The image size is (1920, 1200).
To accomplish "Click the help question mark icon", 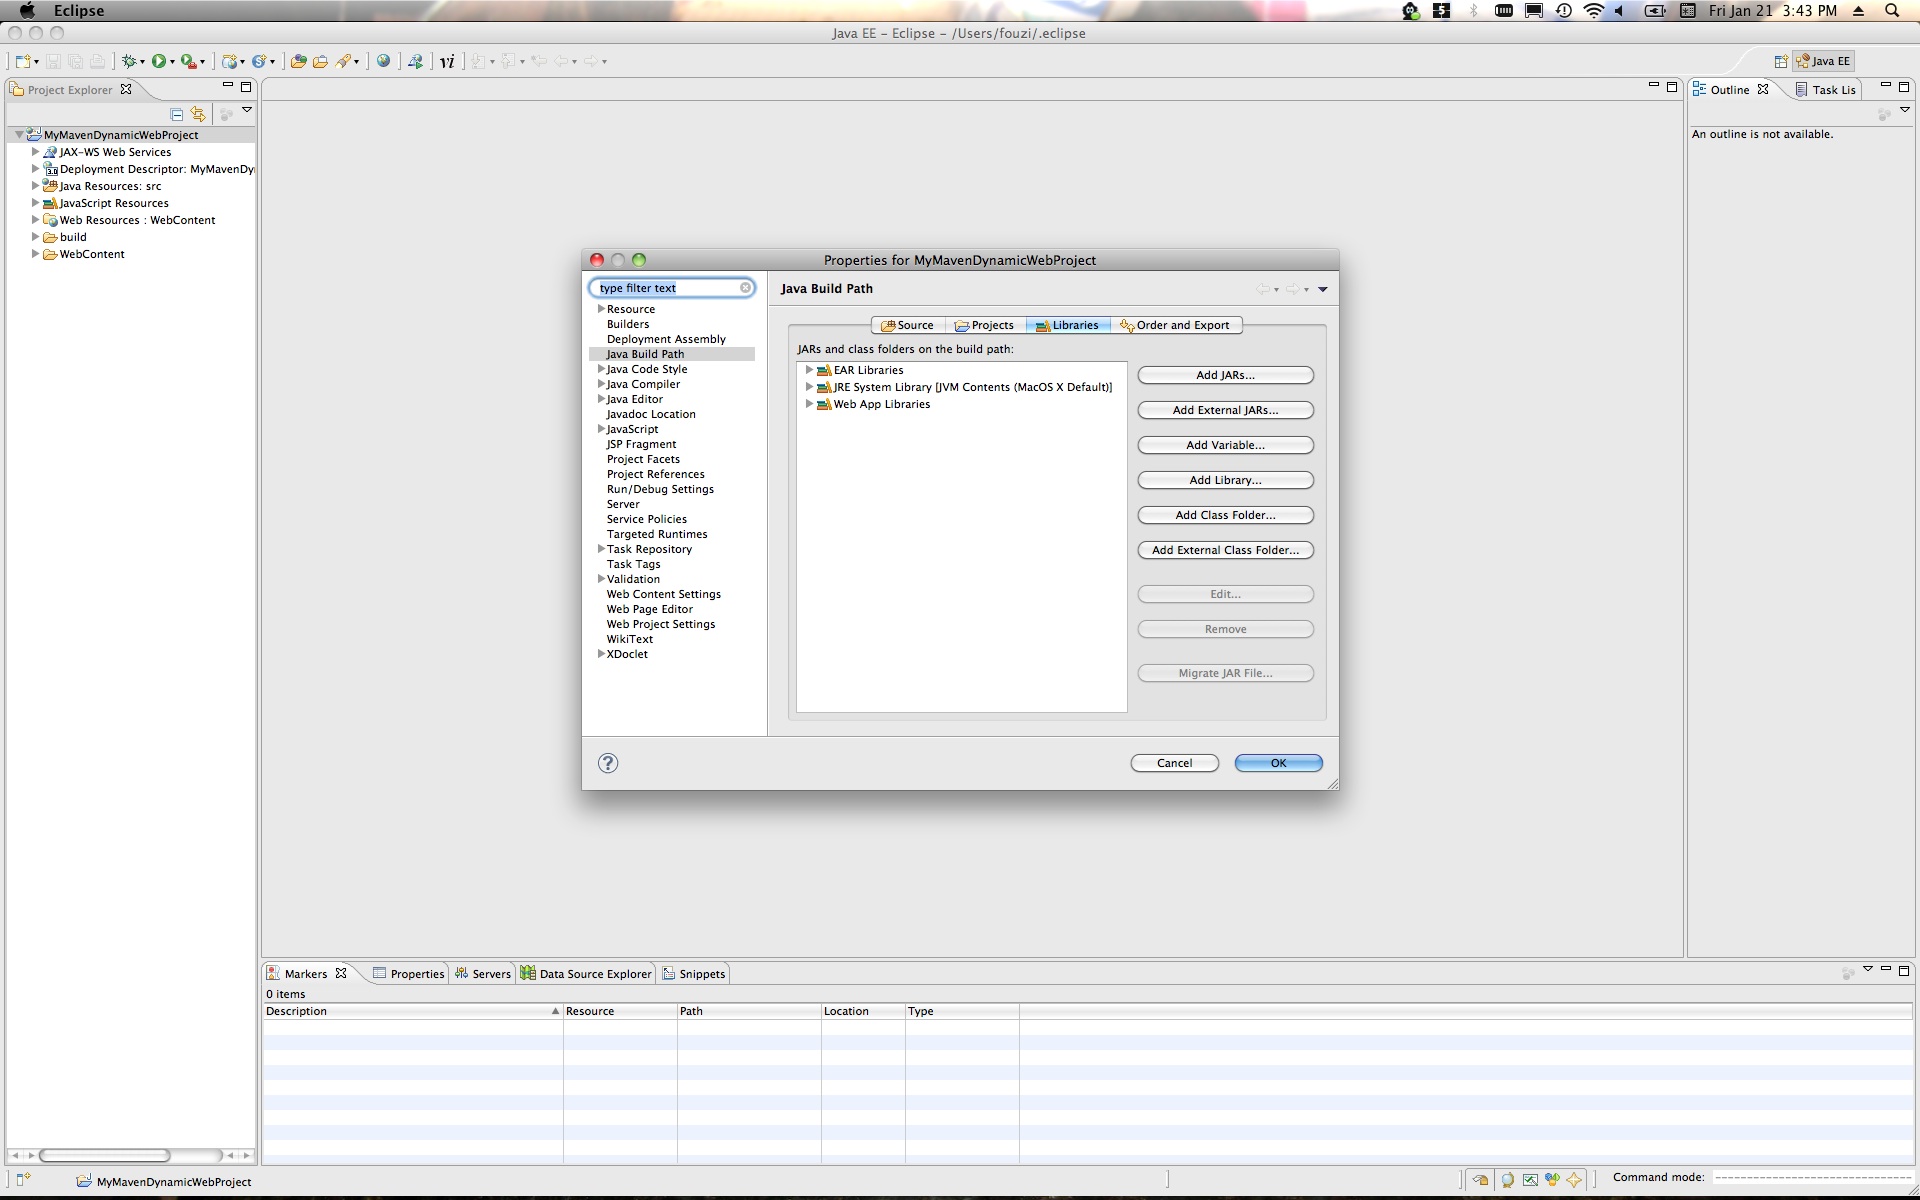I will click(608, 763).
